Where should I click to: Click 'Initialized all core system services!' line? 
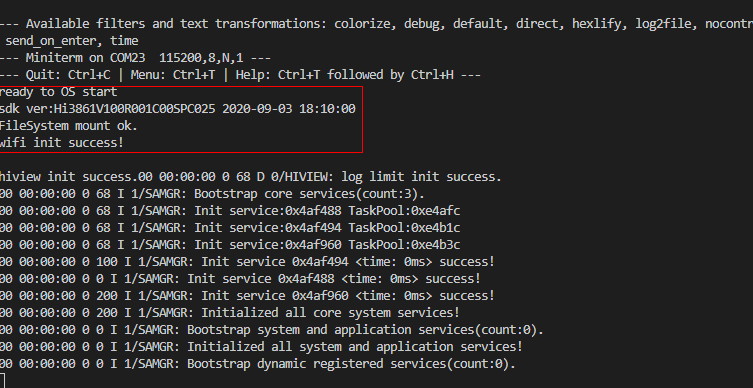click(230, 313)
